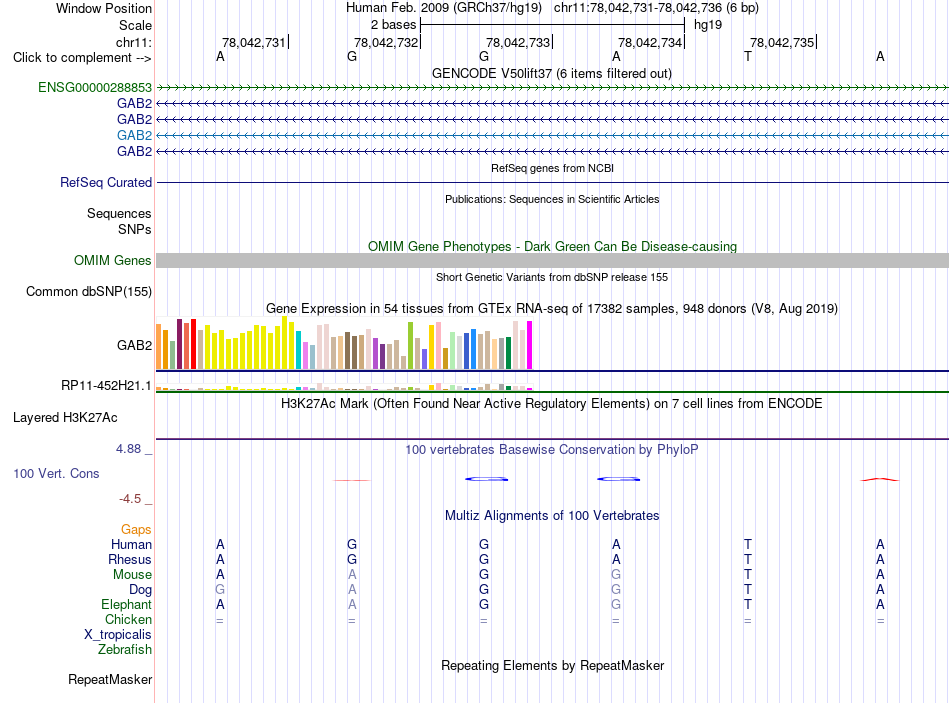The width and height of the screenshot is (950, 703).
Task: Click the Human row's T base
Action: tap(748, 544)
